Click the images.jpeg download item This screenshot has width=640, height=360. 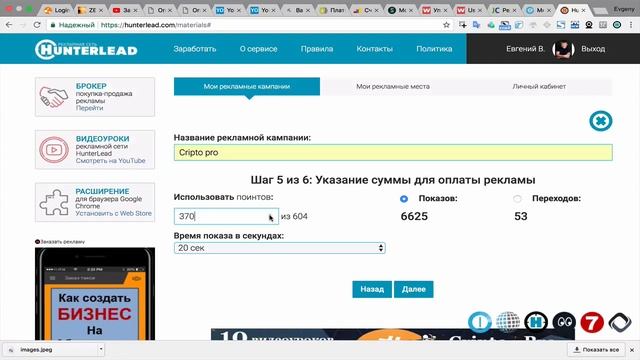[x=50, y=349]
